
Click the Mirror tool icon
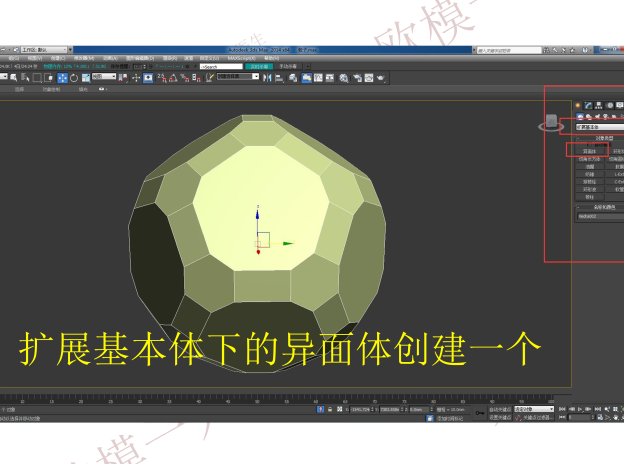point(267,78)
